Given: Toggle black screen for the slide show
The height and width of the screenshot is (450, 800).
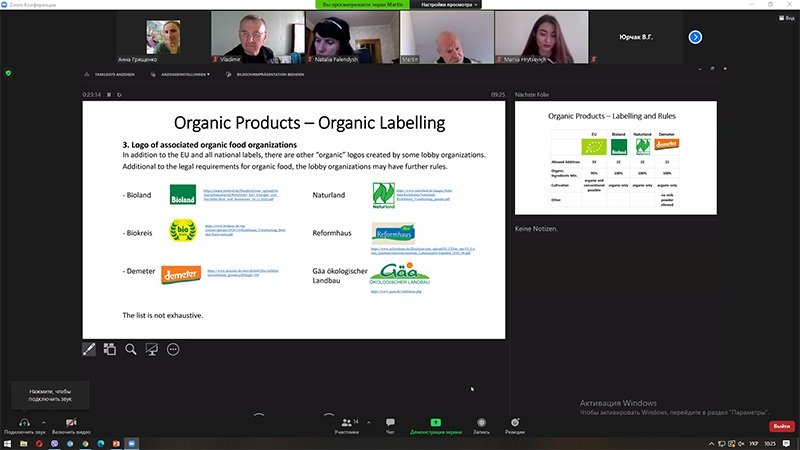Looking at the screenshot, I should pyautogui.click(x=152, y=349).
